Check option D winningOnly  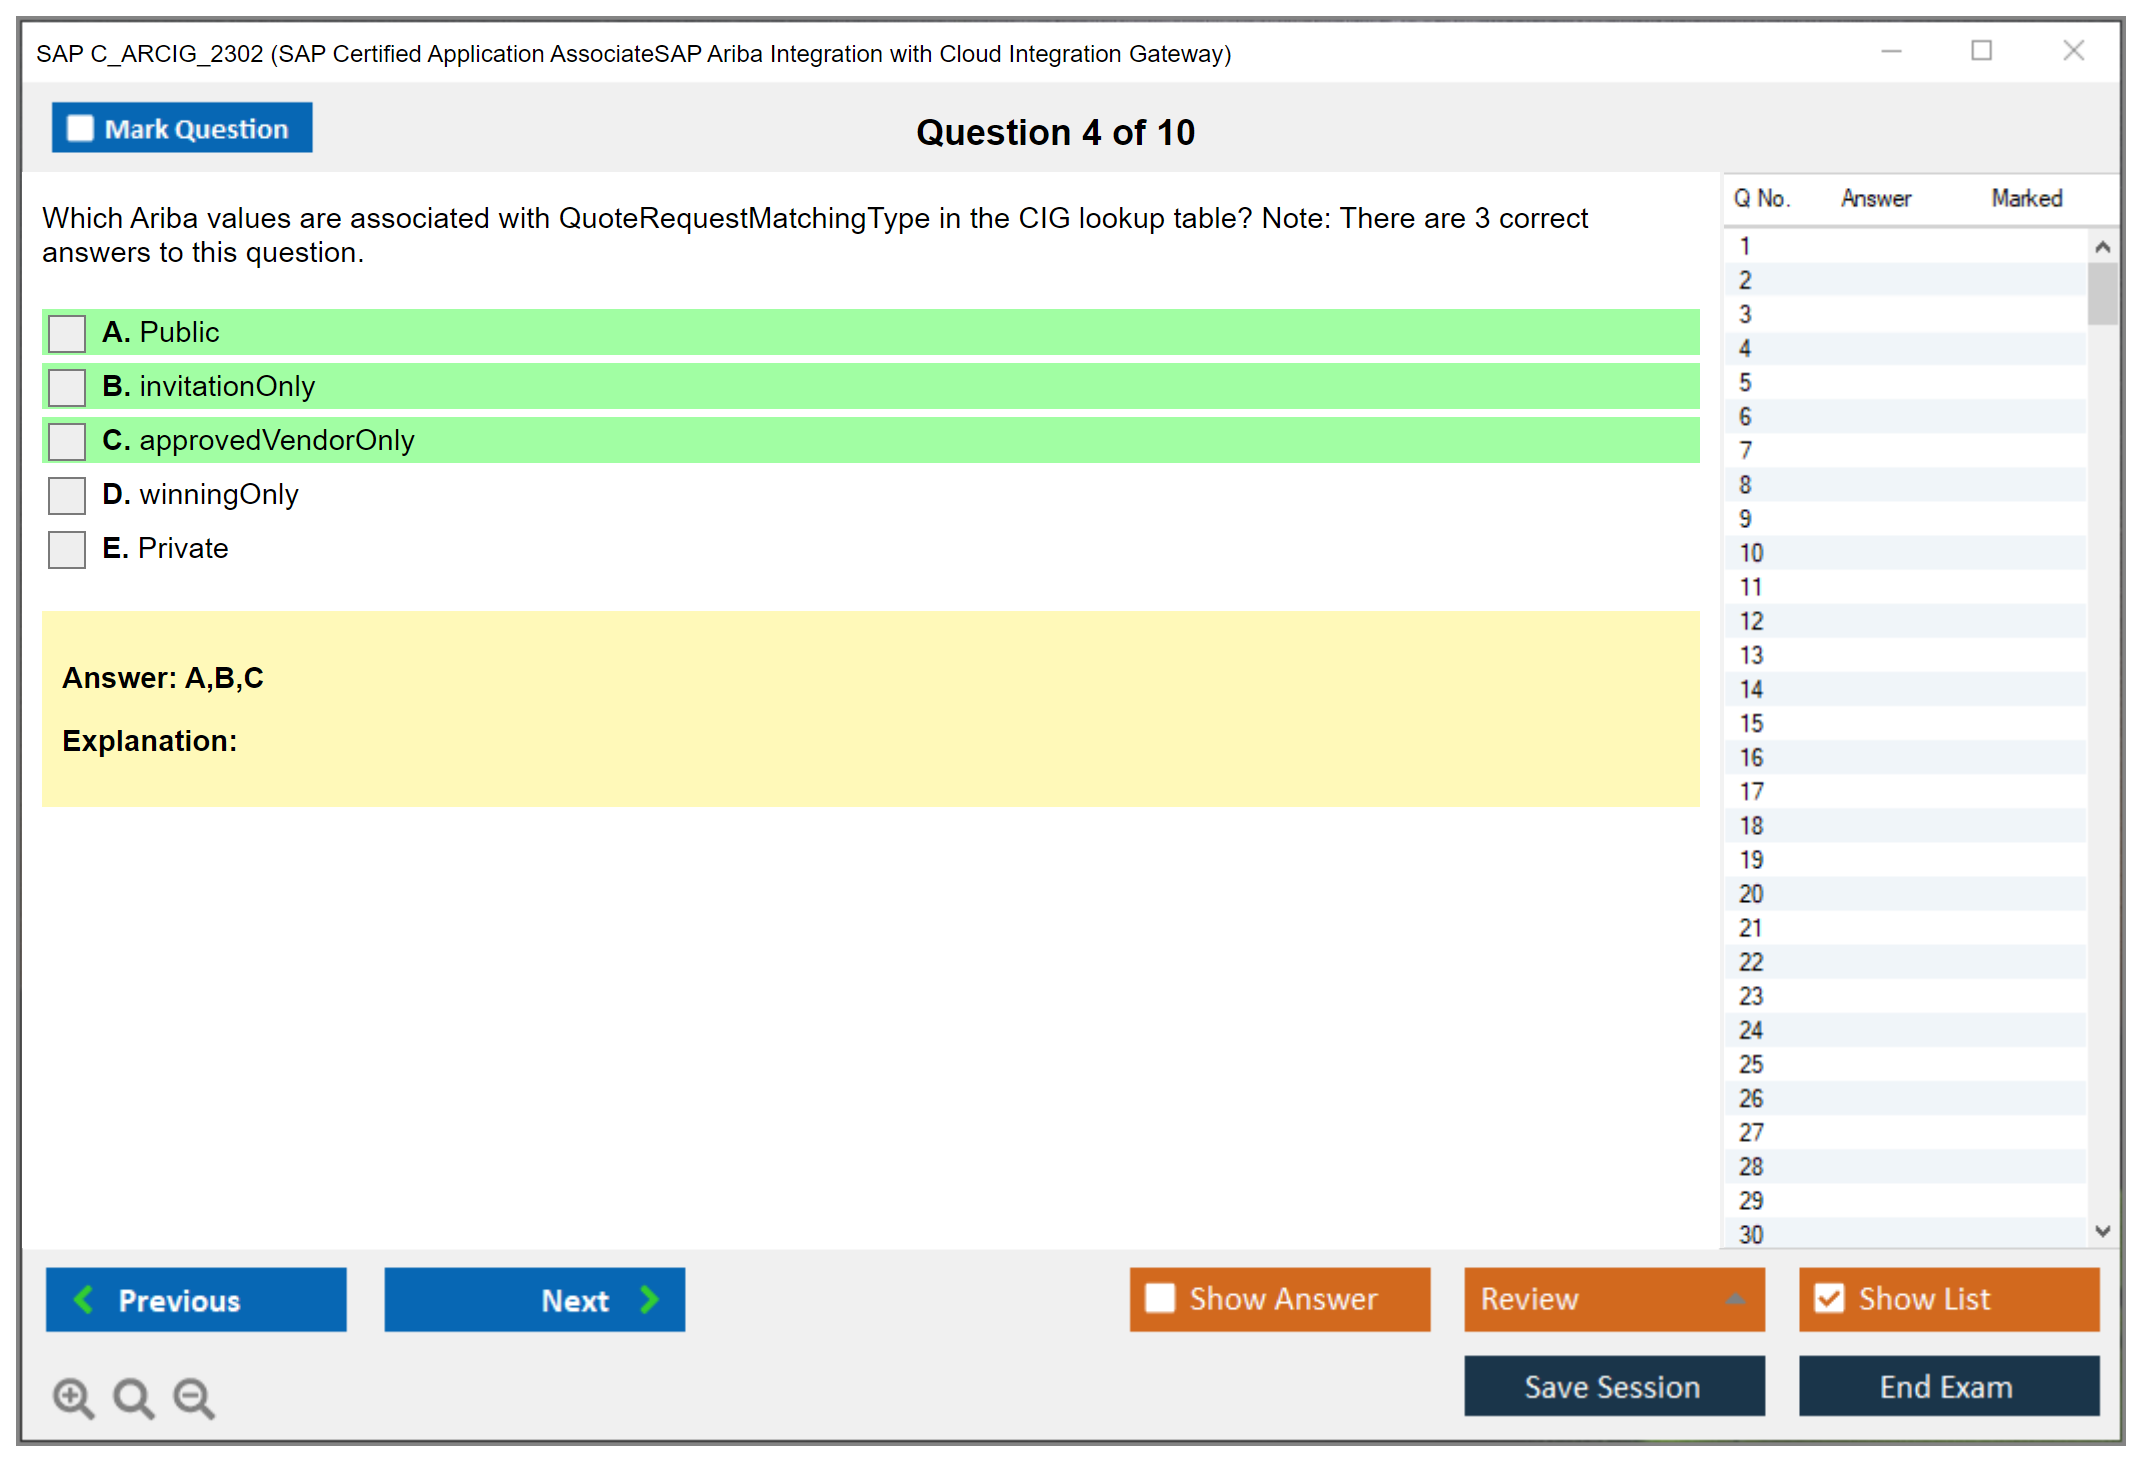tap(67, 495)
